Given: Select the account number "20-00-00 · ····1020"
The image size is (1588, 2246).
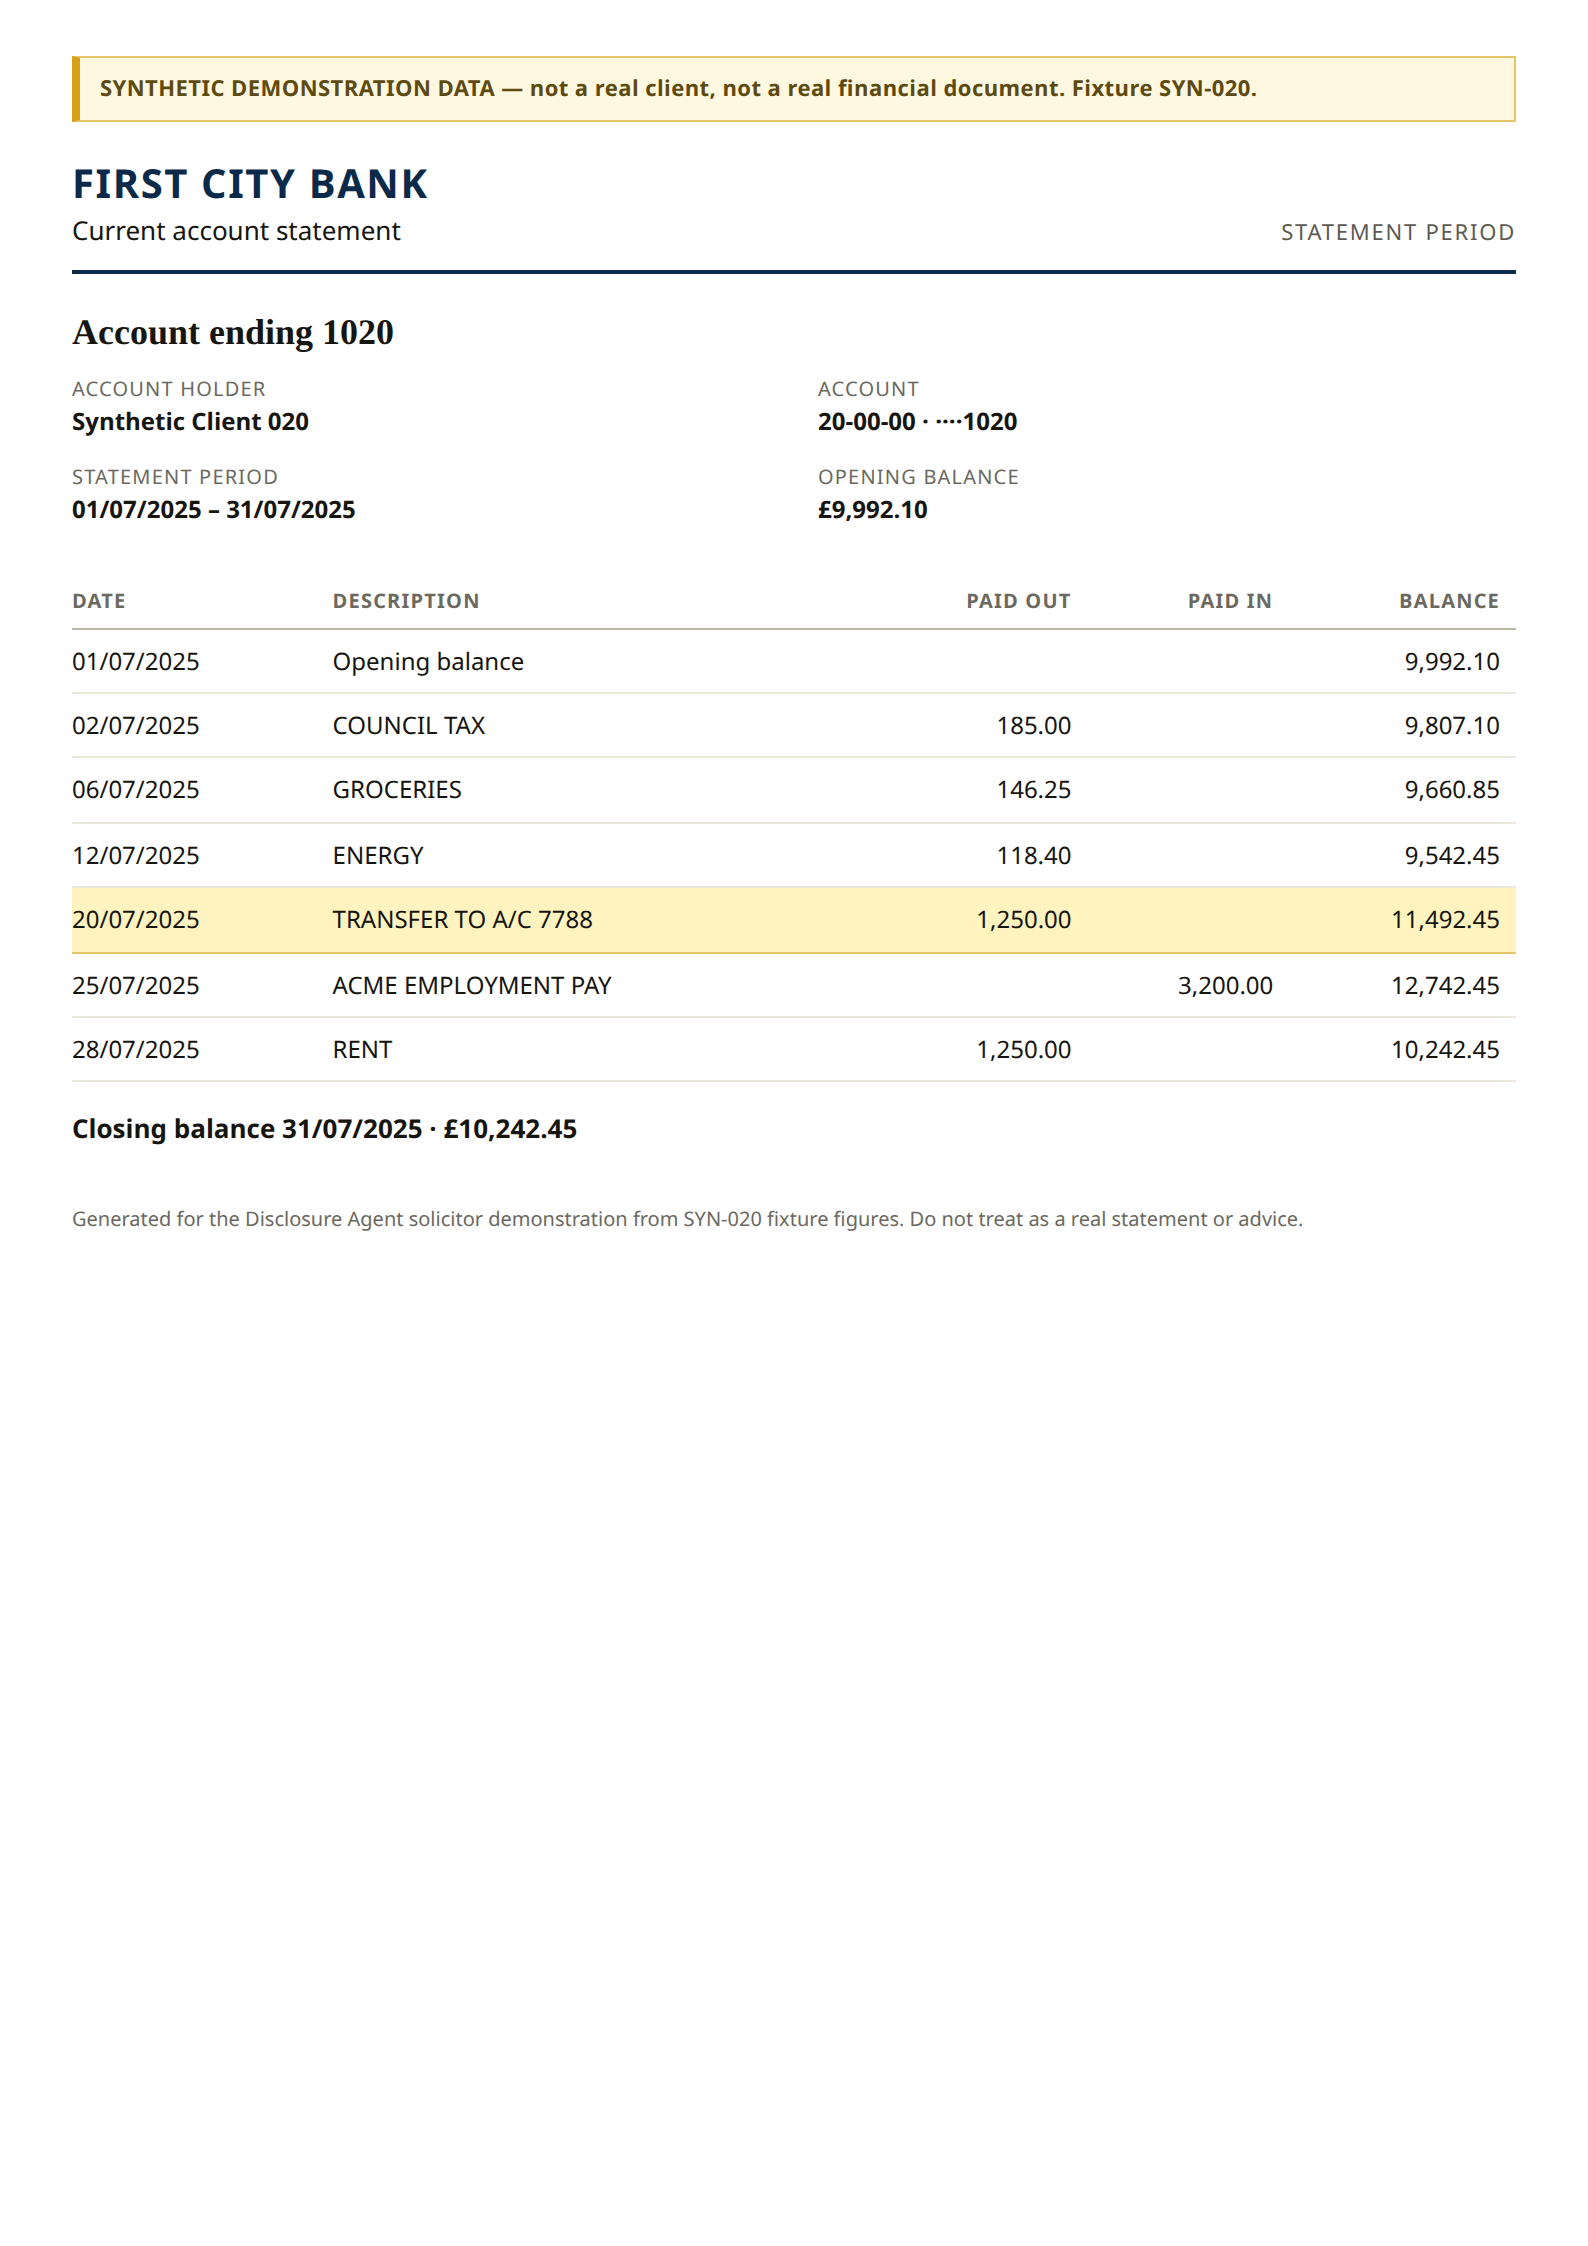Looking at the screenshot, I should click(x=917, y=422).
